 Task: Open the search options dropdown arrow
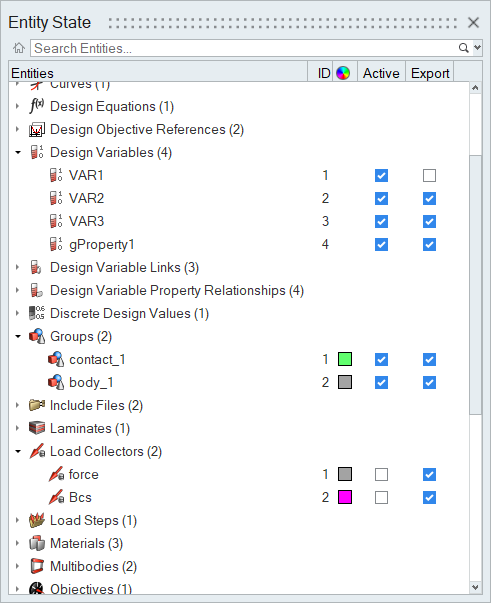pos(477,48)
